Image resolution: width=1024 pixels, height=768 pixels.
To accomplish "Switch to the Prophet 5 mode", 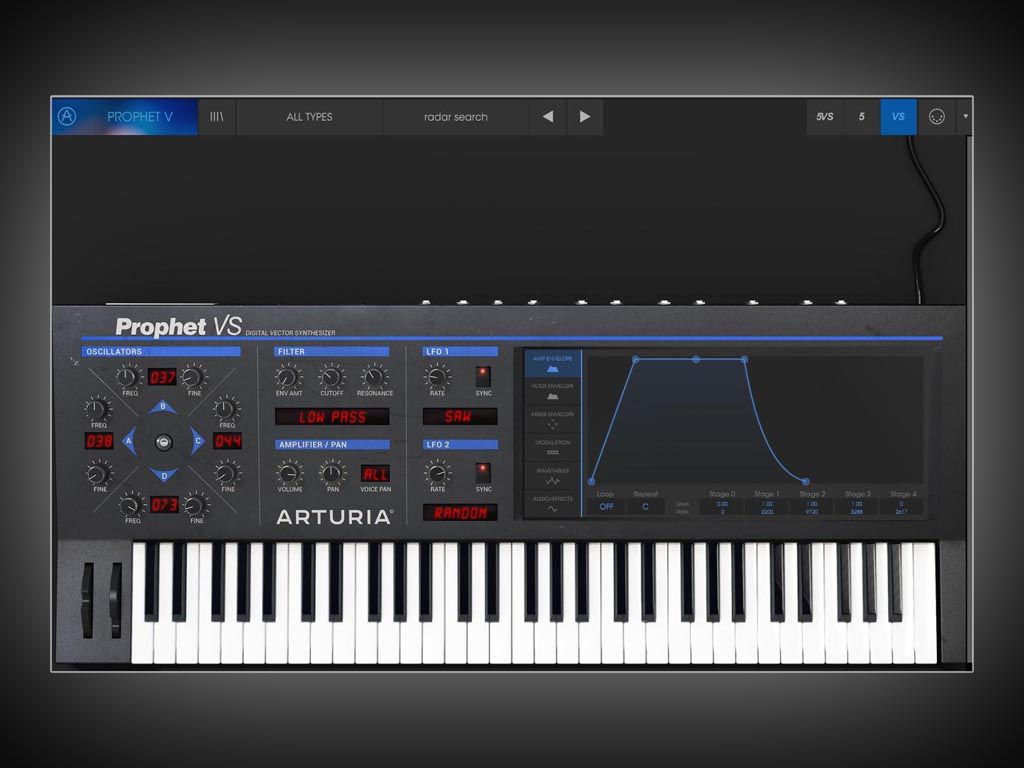I will coord(861,117).
